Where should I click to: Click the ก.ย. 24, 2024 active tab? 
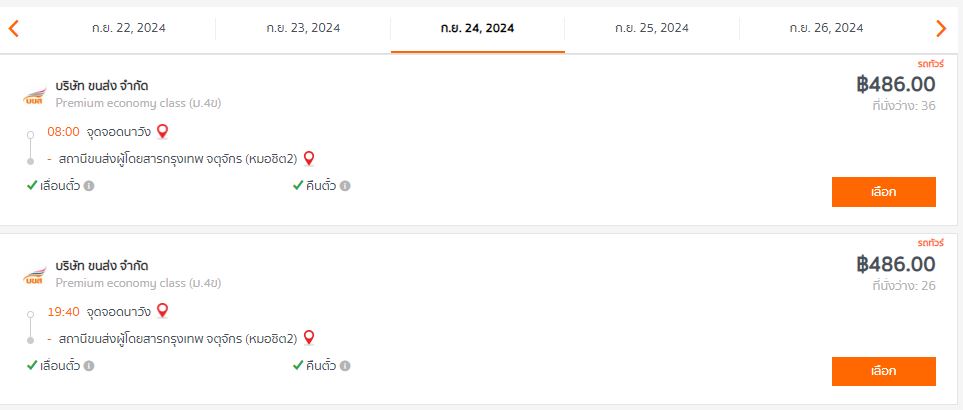point(477,28)
